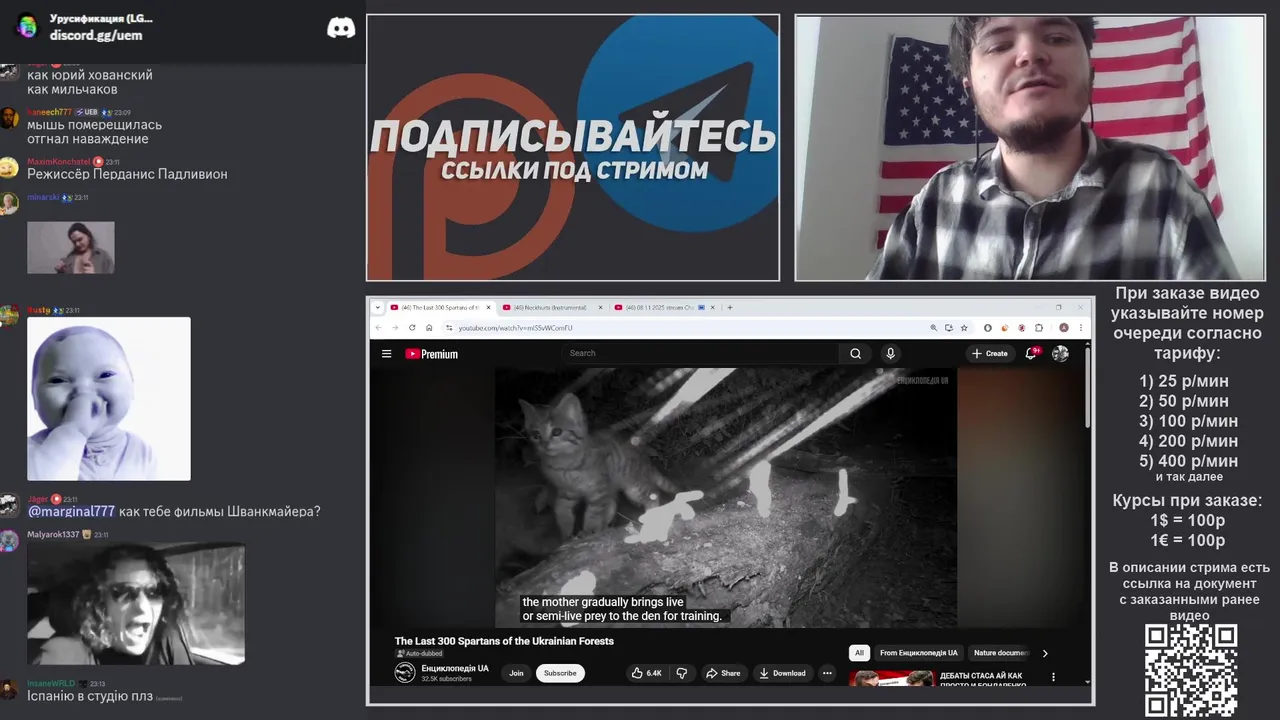
Task: Select the All filter chip
Action: tap(858, 653)
